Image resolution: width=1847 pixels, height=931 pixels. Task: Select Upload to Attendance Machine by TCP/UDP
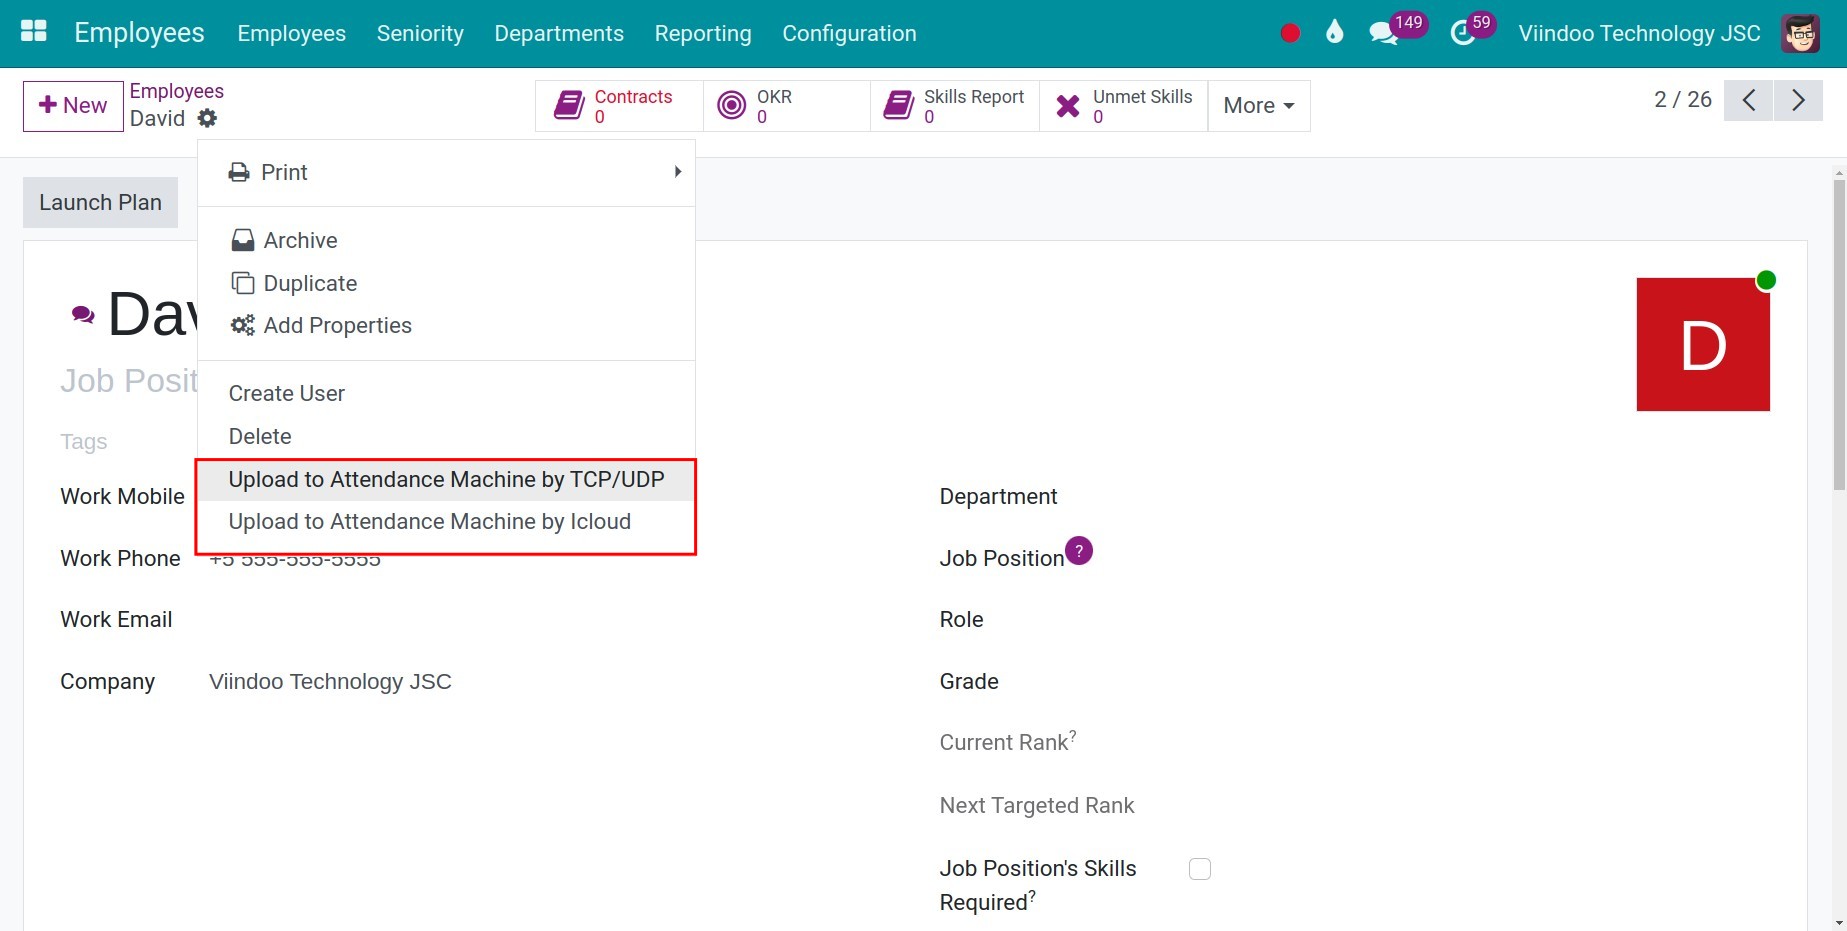(446, 479)
